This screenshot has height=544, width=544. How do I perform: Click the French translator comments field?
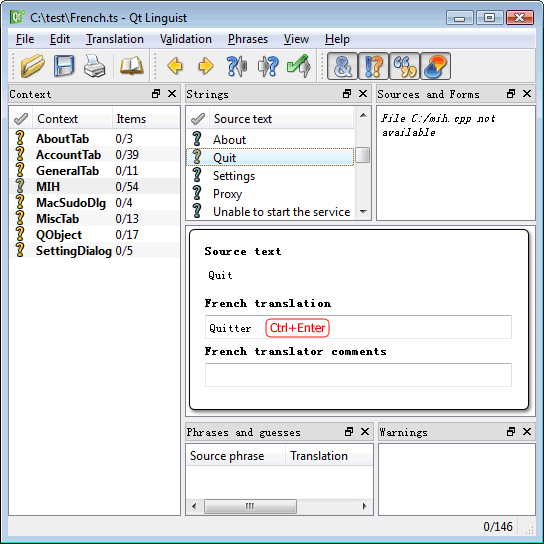(x=358, y=375)
